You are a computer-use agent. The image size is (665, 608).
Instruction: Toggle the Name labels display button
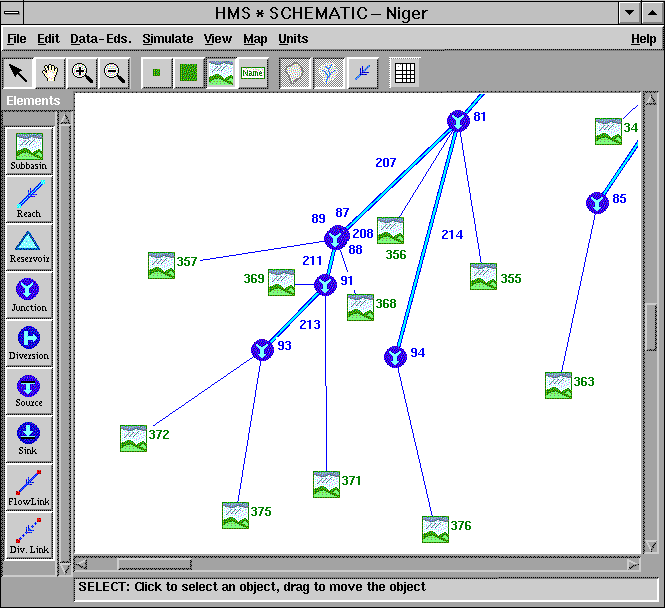252,73
